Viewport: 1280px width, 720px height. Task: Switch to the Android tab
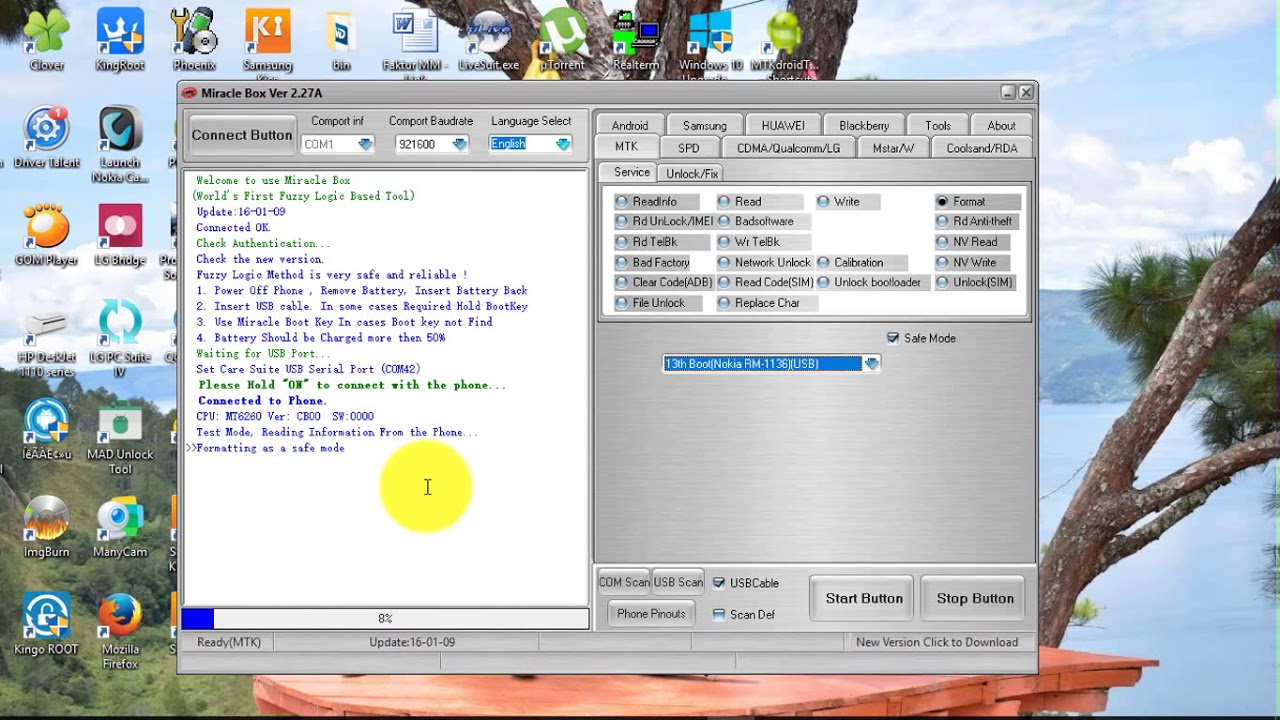(630, 125)
